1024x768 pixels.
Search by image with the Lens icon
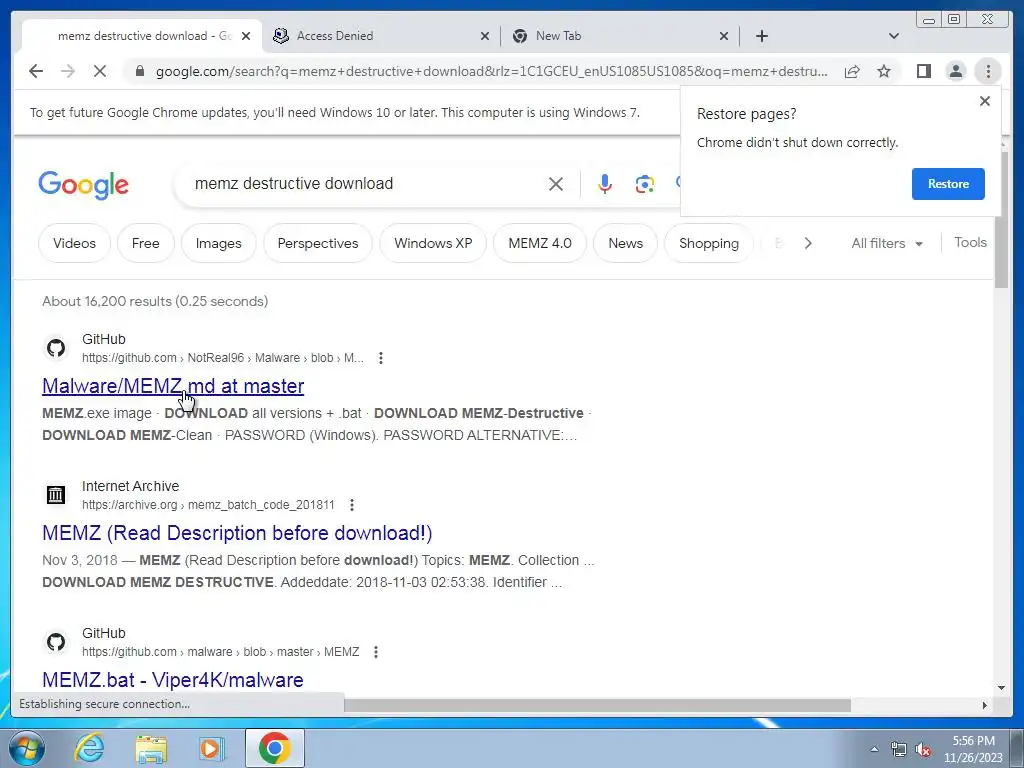[x=645, y=184]
